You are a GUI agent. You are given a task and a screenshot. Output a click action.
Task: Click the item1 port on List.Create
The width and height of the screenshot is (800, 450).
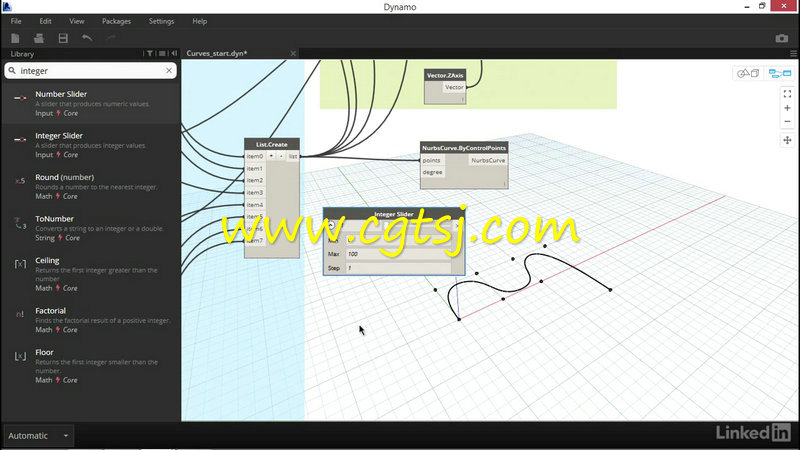coord(255,168)
